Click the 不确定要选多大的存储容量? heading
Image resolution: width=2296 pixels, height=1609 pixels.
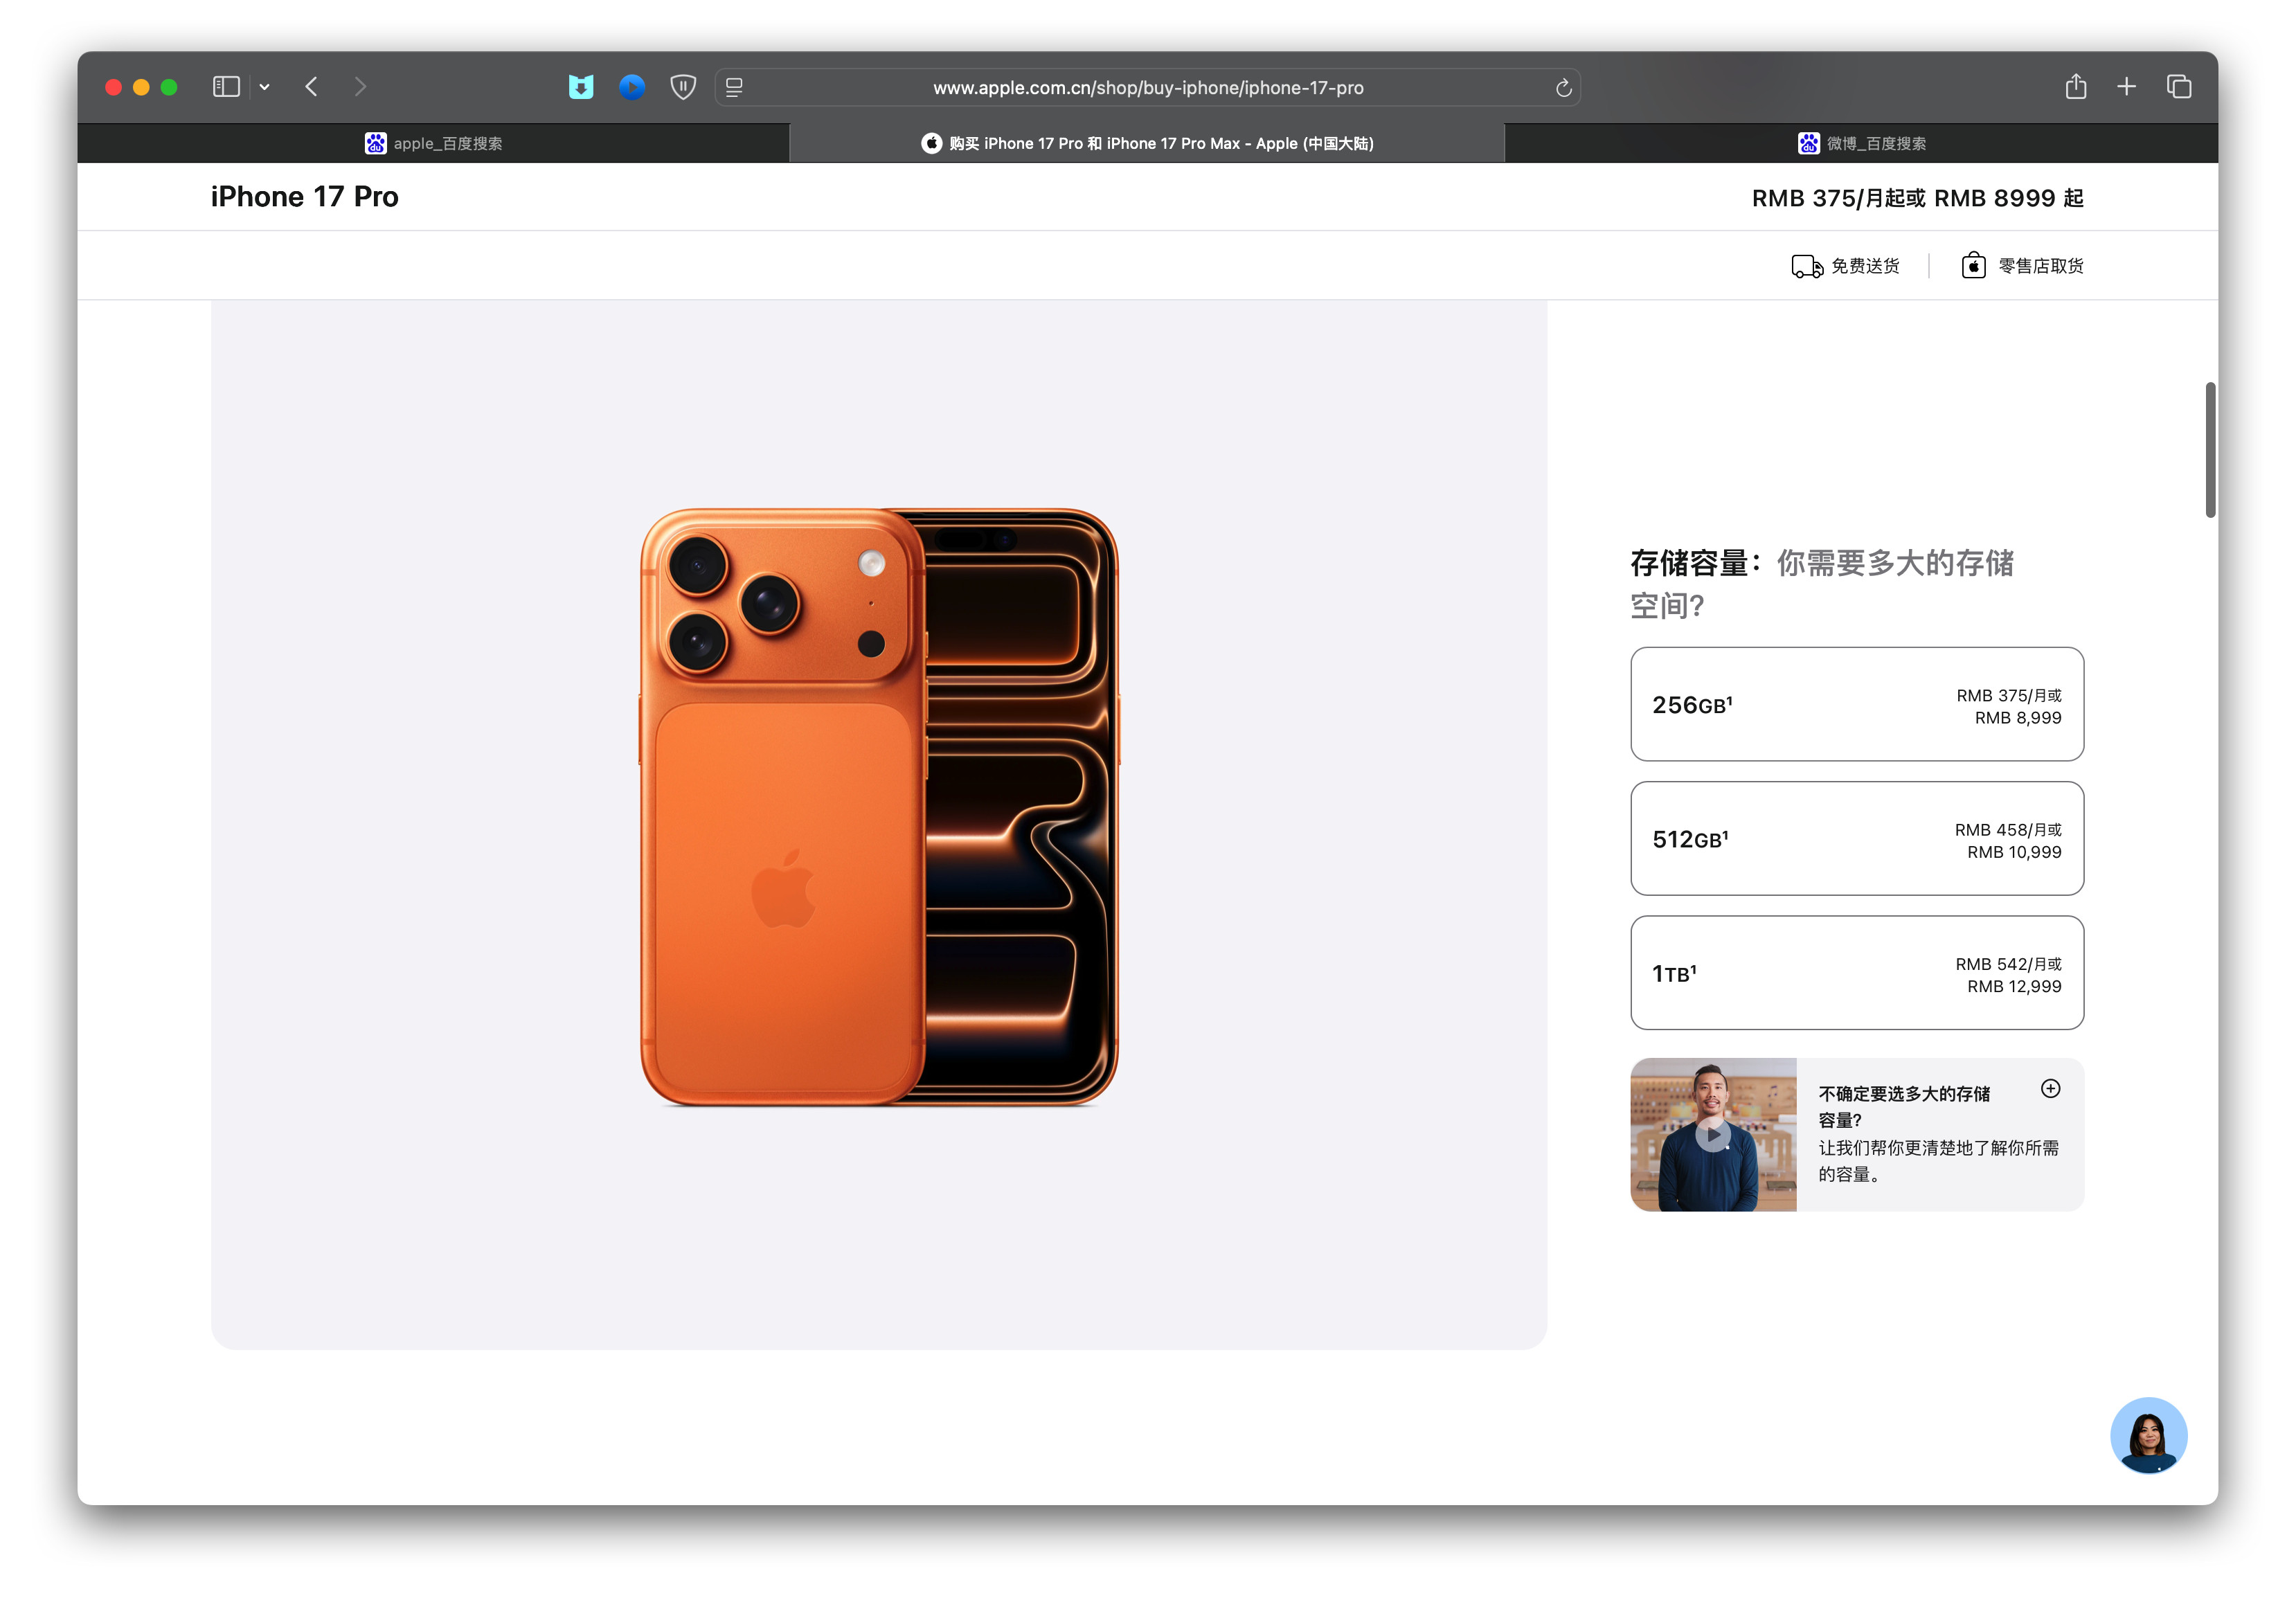(1904, 1107)
